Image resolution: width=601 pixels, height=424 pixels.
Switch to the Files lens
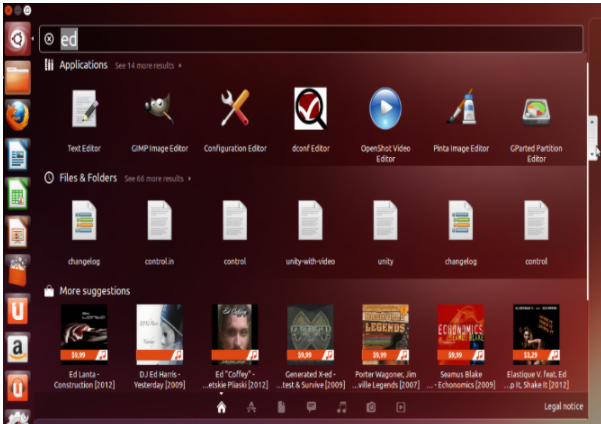[x=281, y=407]
